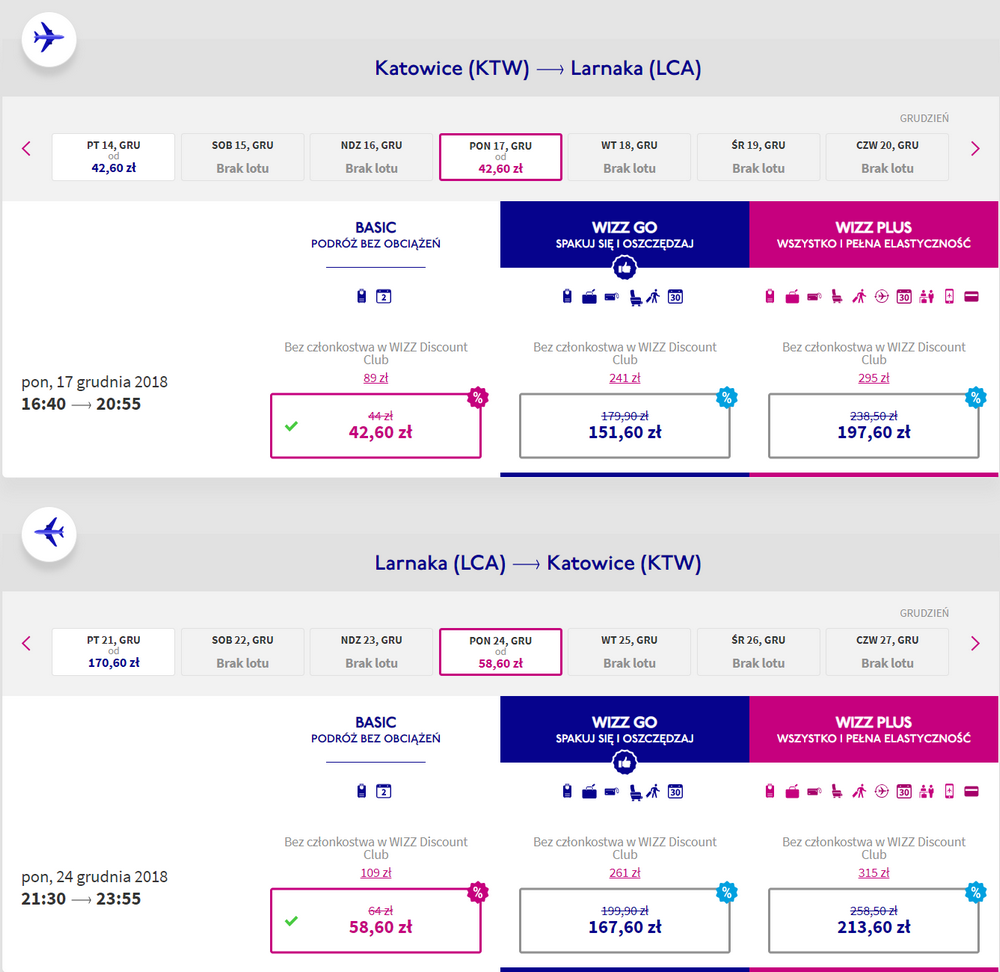Select the BASIC 42,60 zł outbound fare
This screenshot has height=972, width=1000.
click(x=376, y=425)
